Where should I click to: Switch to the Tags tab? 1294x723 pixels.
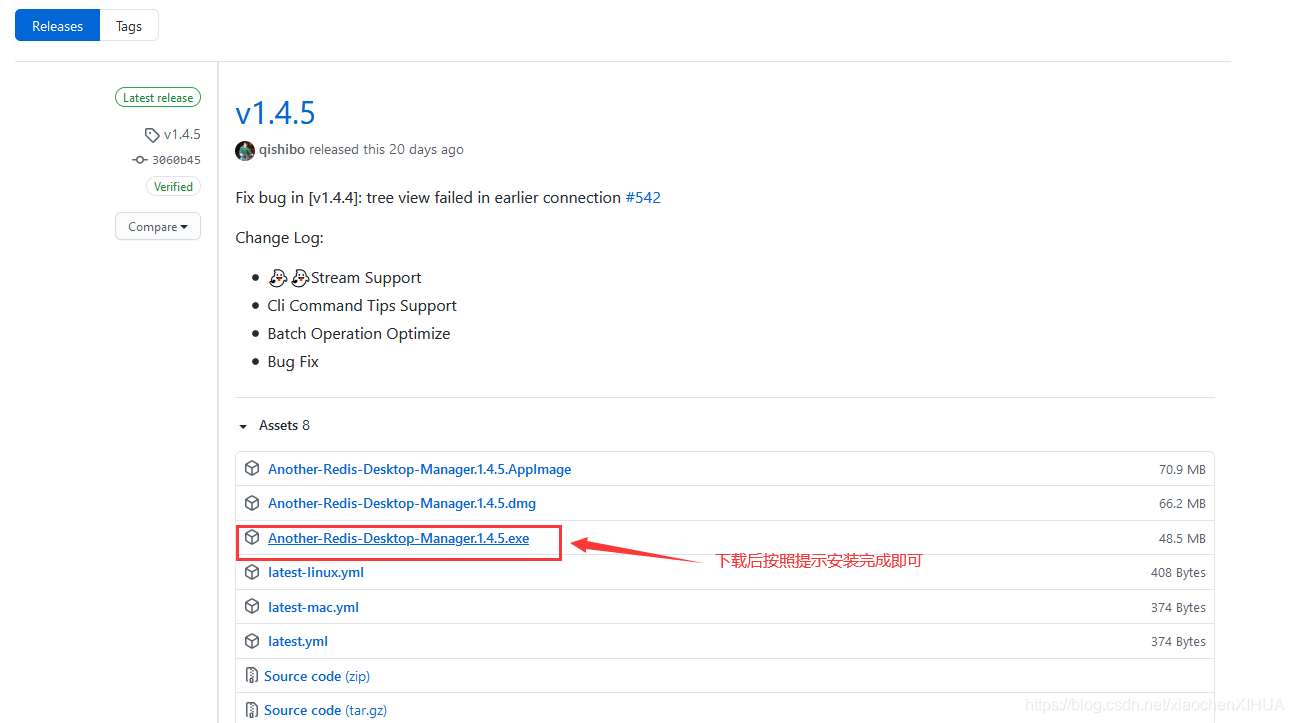(129, 26)
